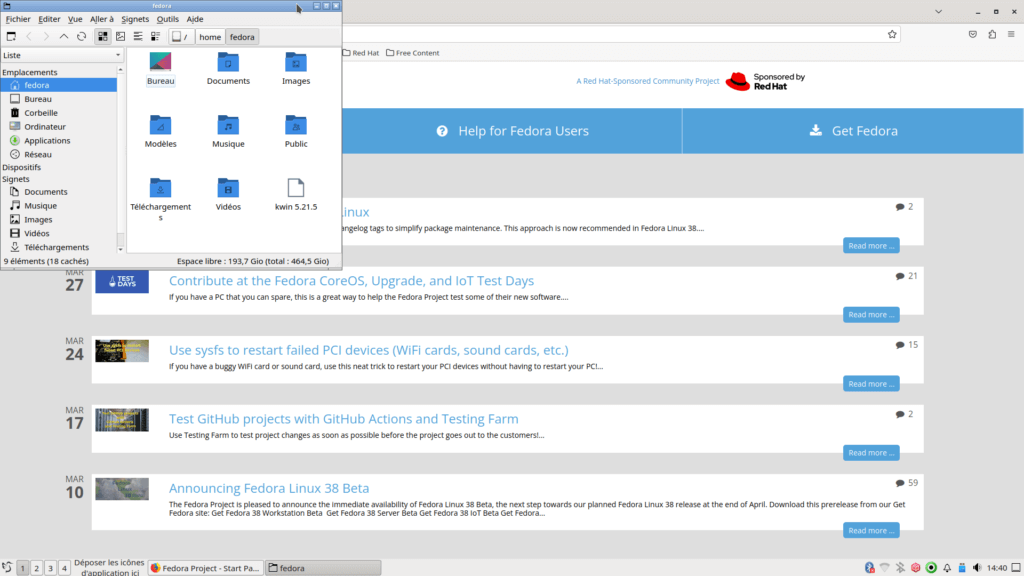Click the Get Fedora button

(853, 131)
